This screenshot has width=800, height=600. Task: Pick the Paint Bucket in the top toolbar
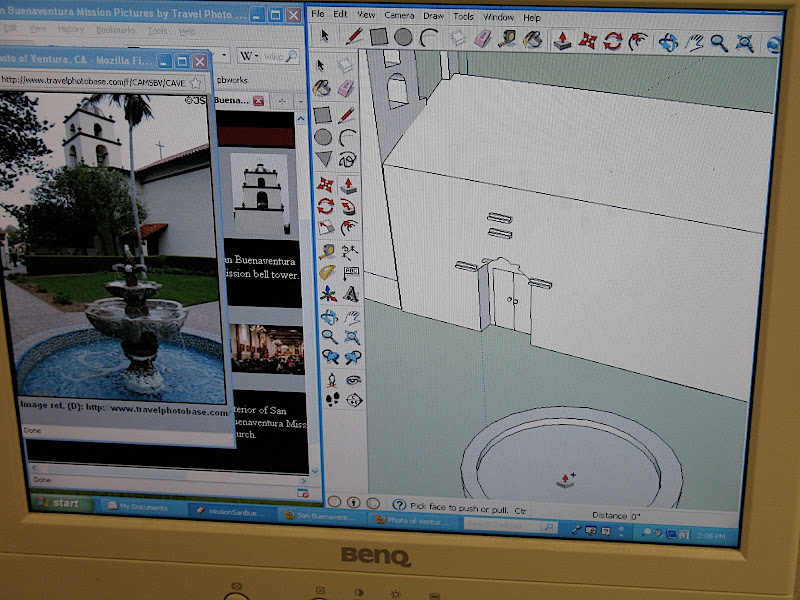click(532, 40)
